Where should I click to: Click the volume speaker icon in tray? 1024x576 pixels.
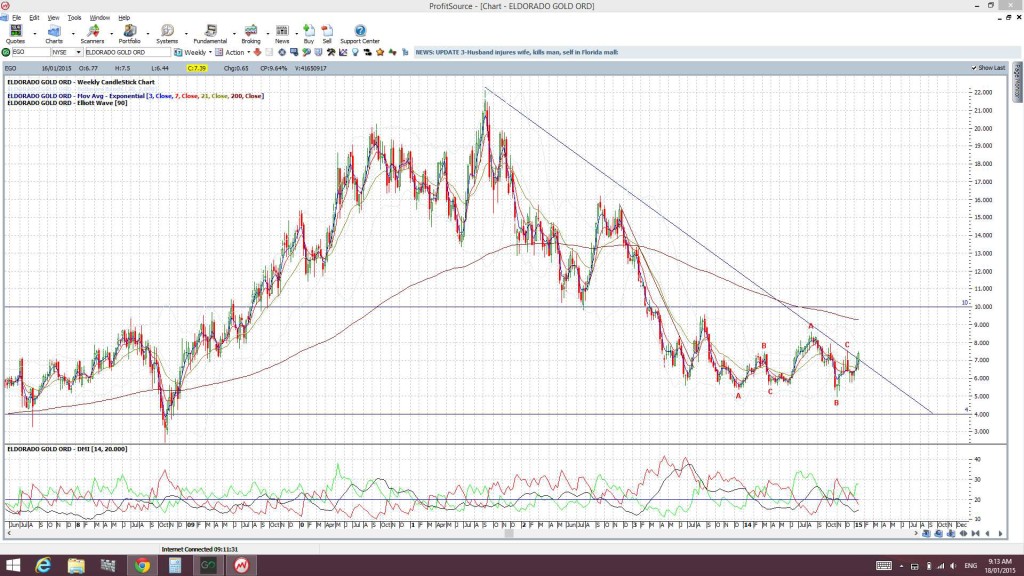[x=953, y=566]
